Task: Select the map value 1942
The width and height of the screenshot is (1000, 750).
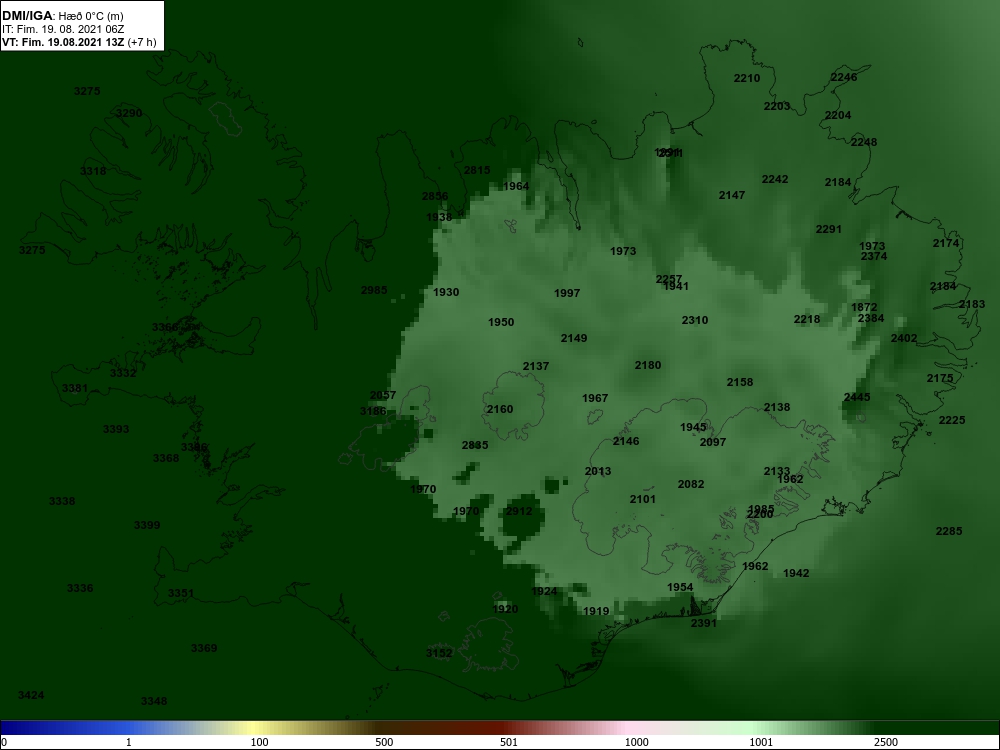Action: click(x=796, y=573)
